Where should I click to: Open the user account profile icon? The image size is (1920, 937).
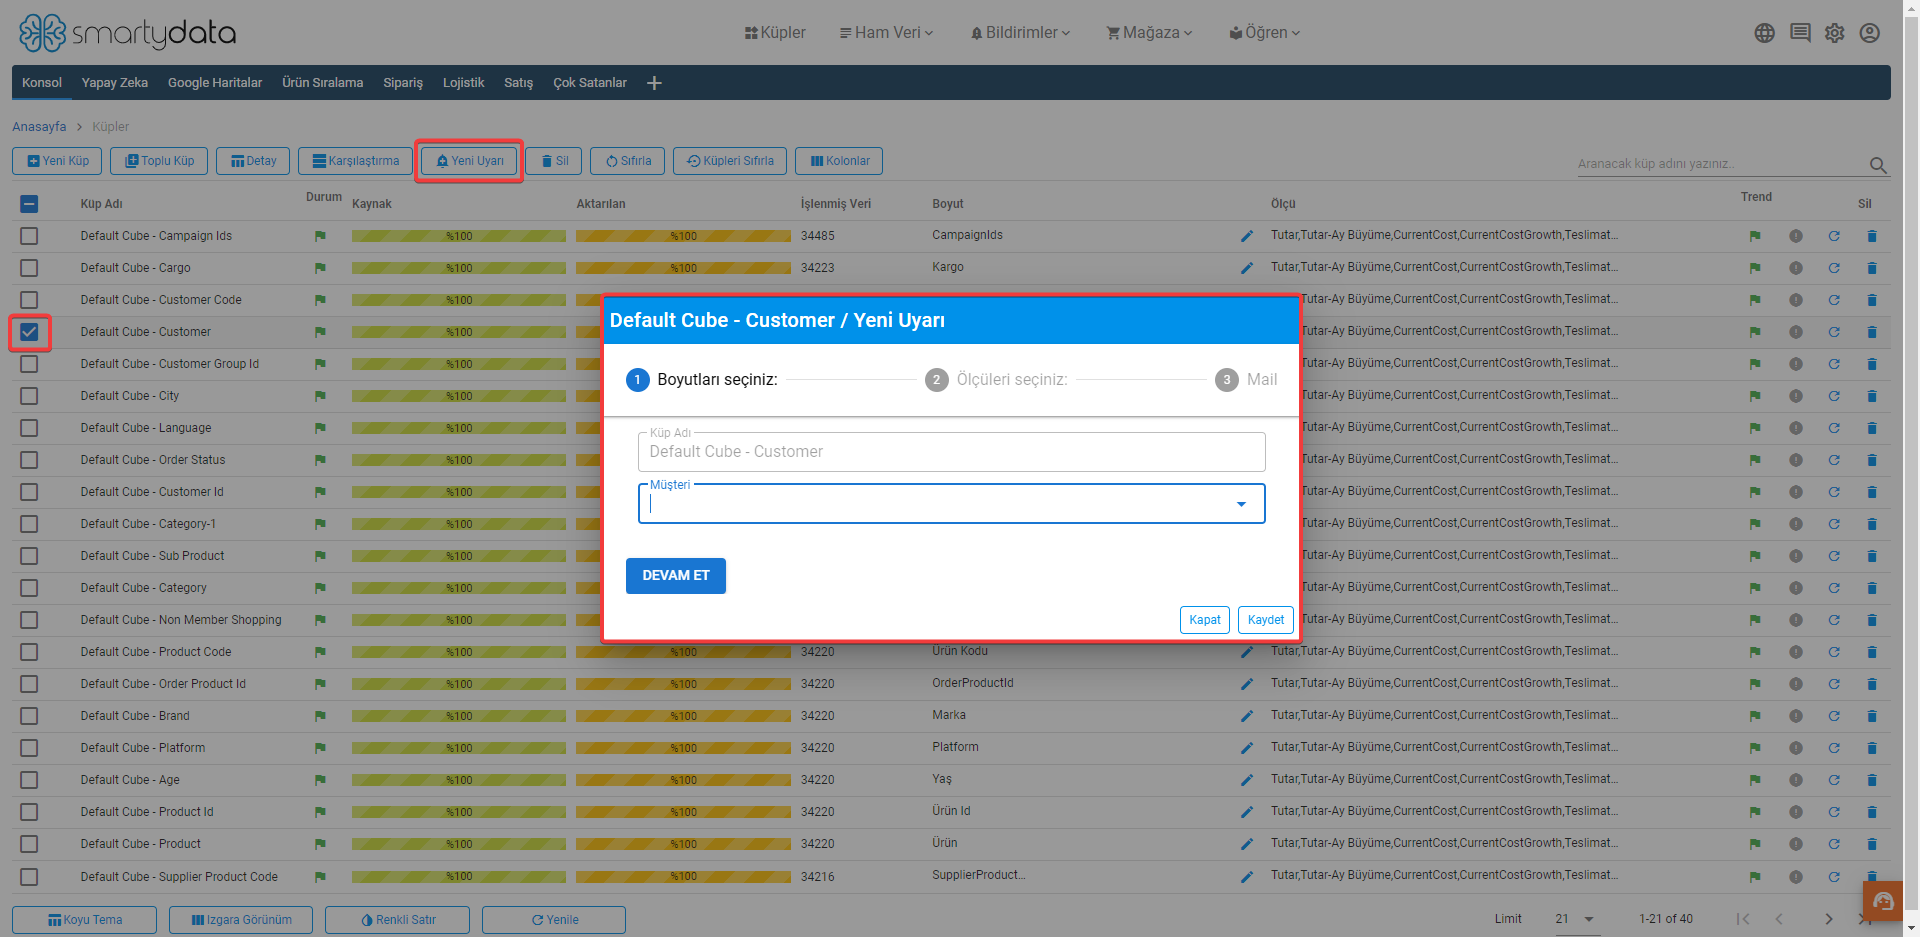(x=1870, y=33)
